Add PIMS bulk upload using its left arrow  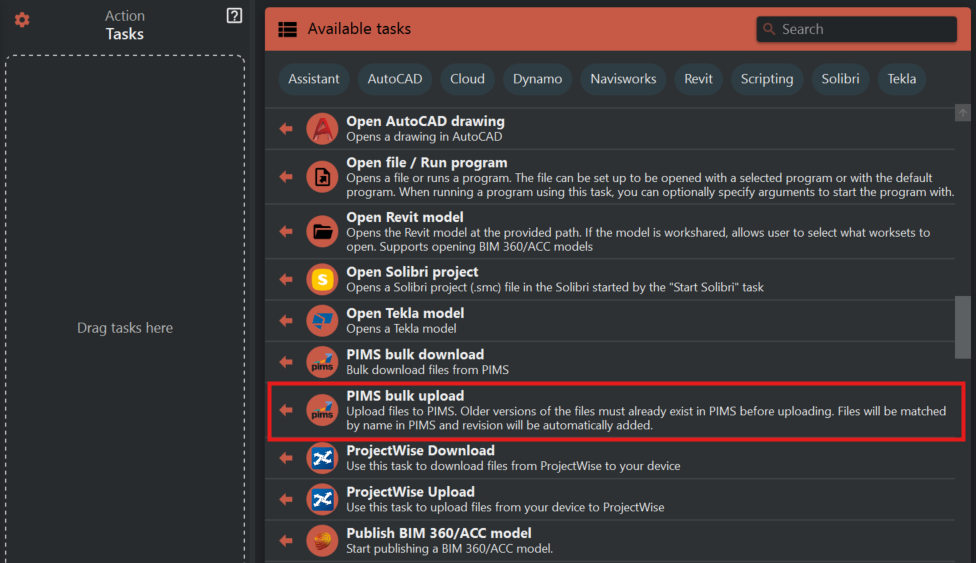(x=286, y=410)
